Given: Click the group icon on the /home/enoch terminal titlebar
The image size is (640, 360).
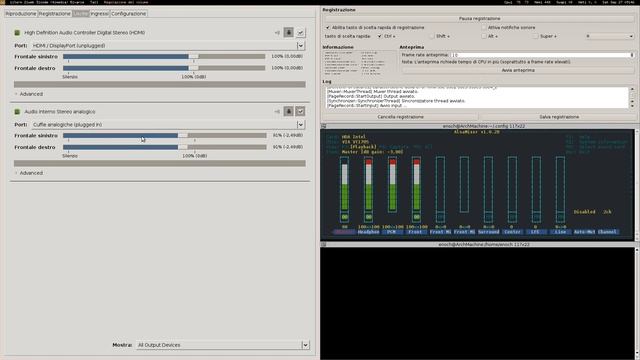Looking at the screenshot, I should click(324, 244).
